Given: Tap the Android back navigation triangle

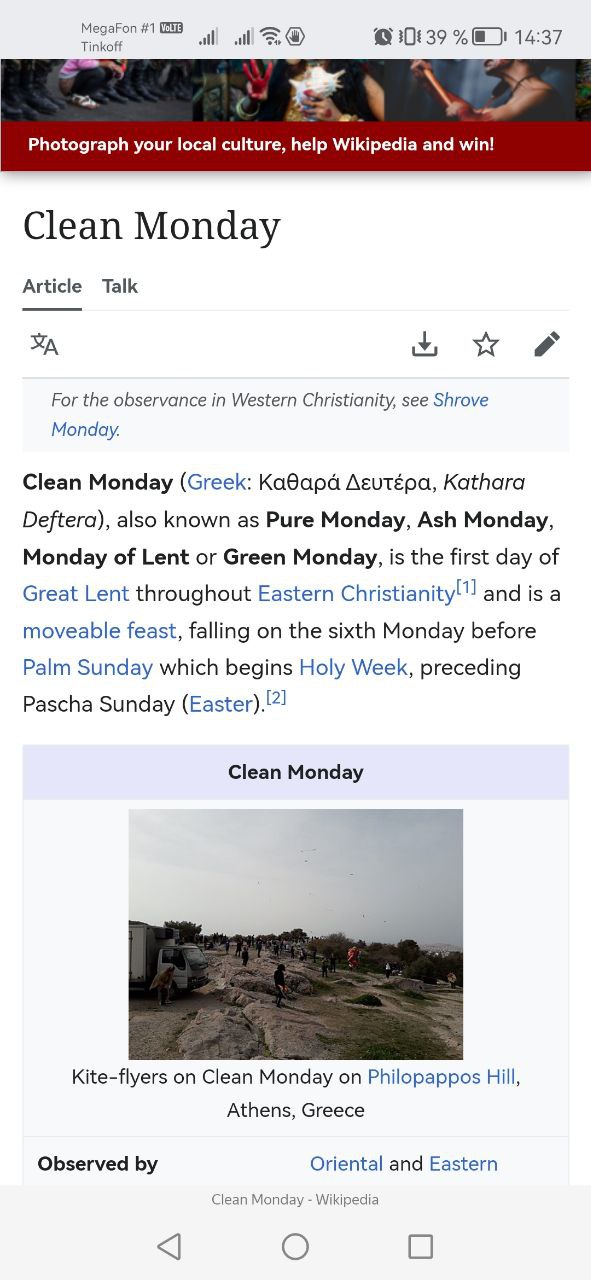Looking at the screenshot, I should (x=170, y=1246).
